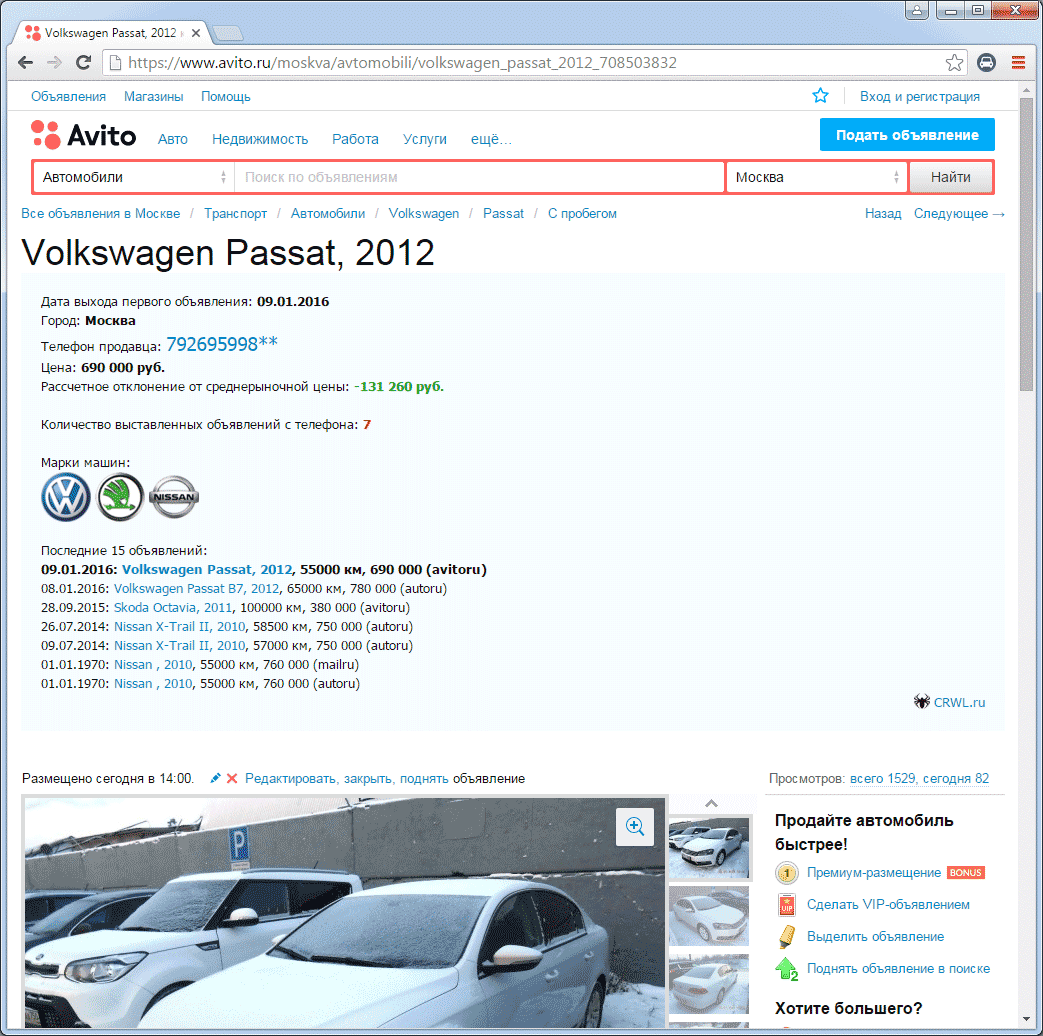Screen dimensions: 1043x1036
Task: Reload the page with the refresh icon
Action: point(84,63)
